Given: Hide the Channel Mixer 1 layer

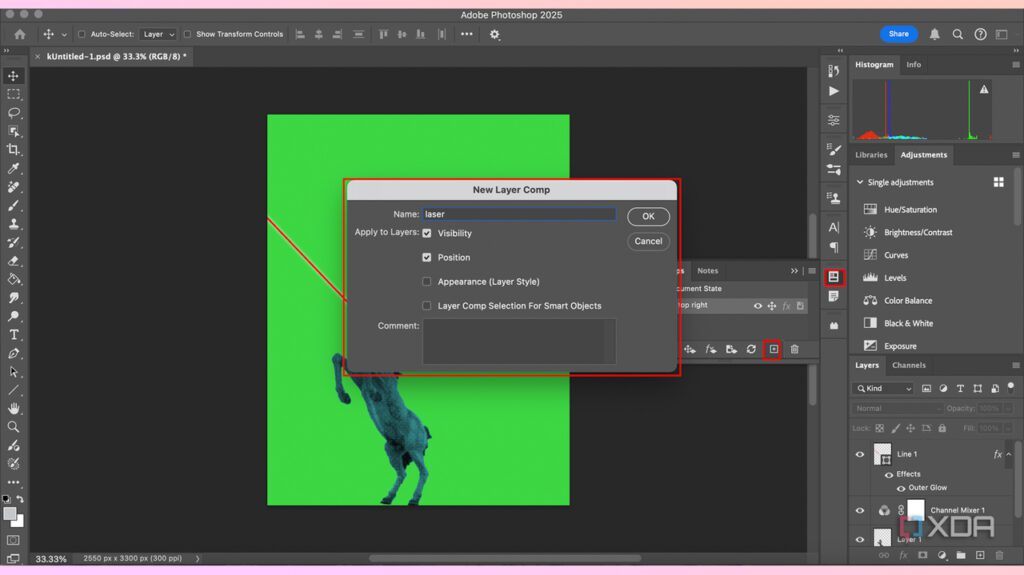Looking at the screenshot, I should 860,510.
